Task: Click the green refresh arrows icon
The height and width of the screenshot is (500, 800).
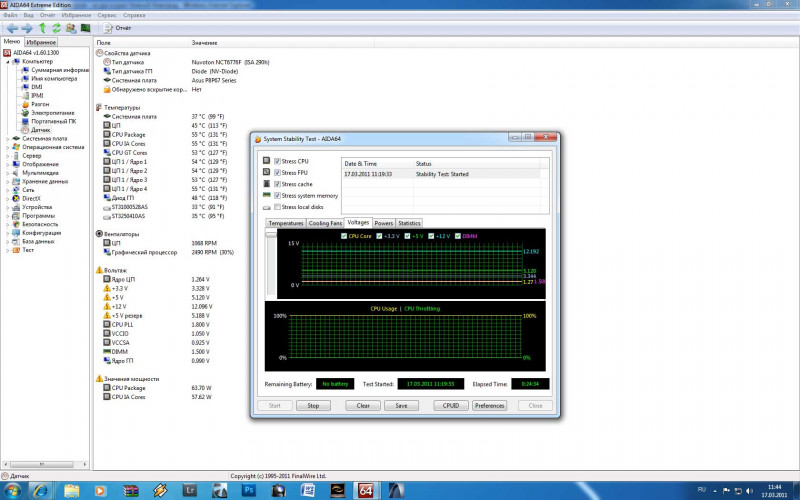Action: coord(56,28)
